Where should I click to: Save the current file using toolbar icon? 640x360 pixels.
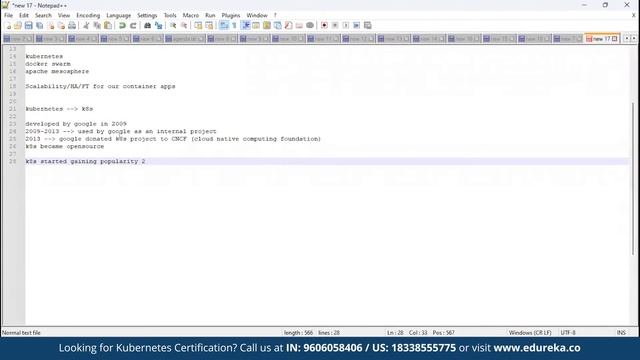pyautogui.click(x=29, y=25)
